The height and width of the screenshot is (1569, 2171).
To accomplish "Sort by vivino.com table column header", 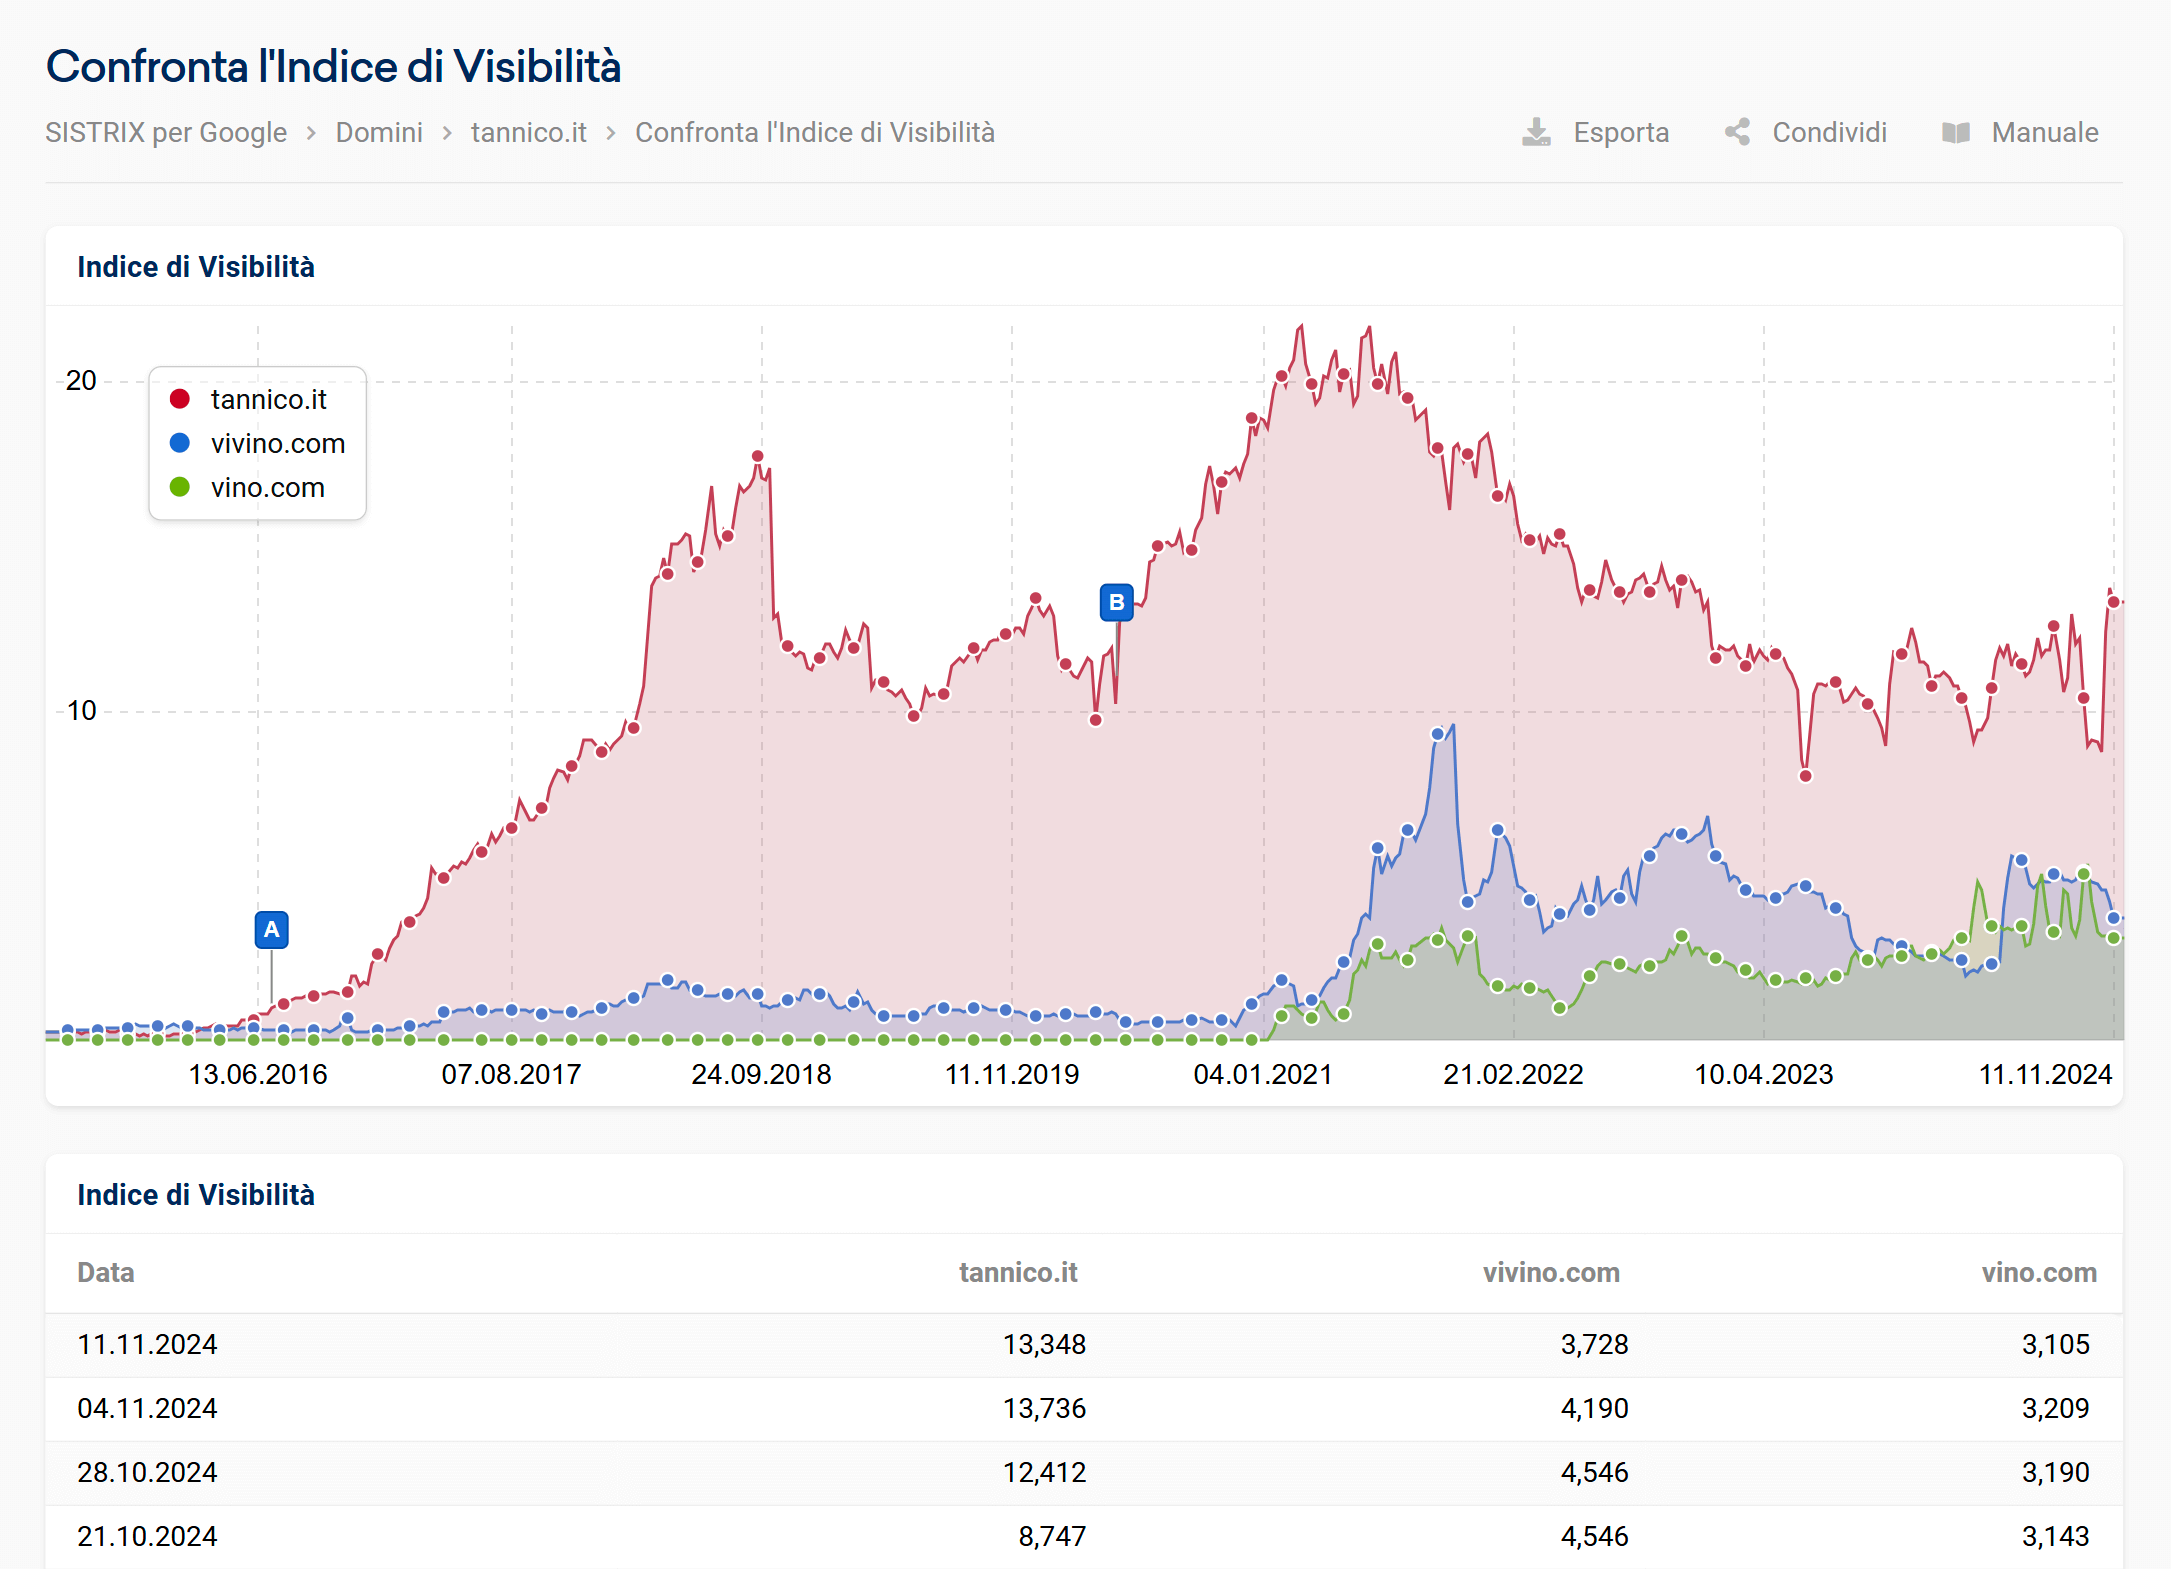I will tap(1551, 1272).
